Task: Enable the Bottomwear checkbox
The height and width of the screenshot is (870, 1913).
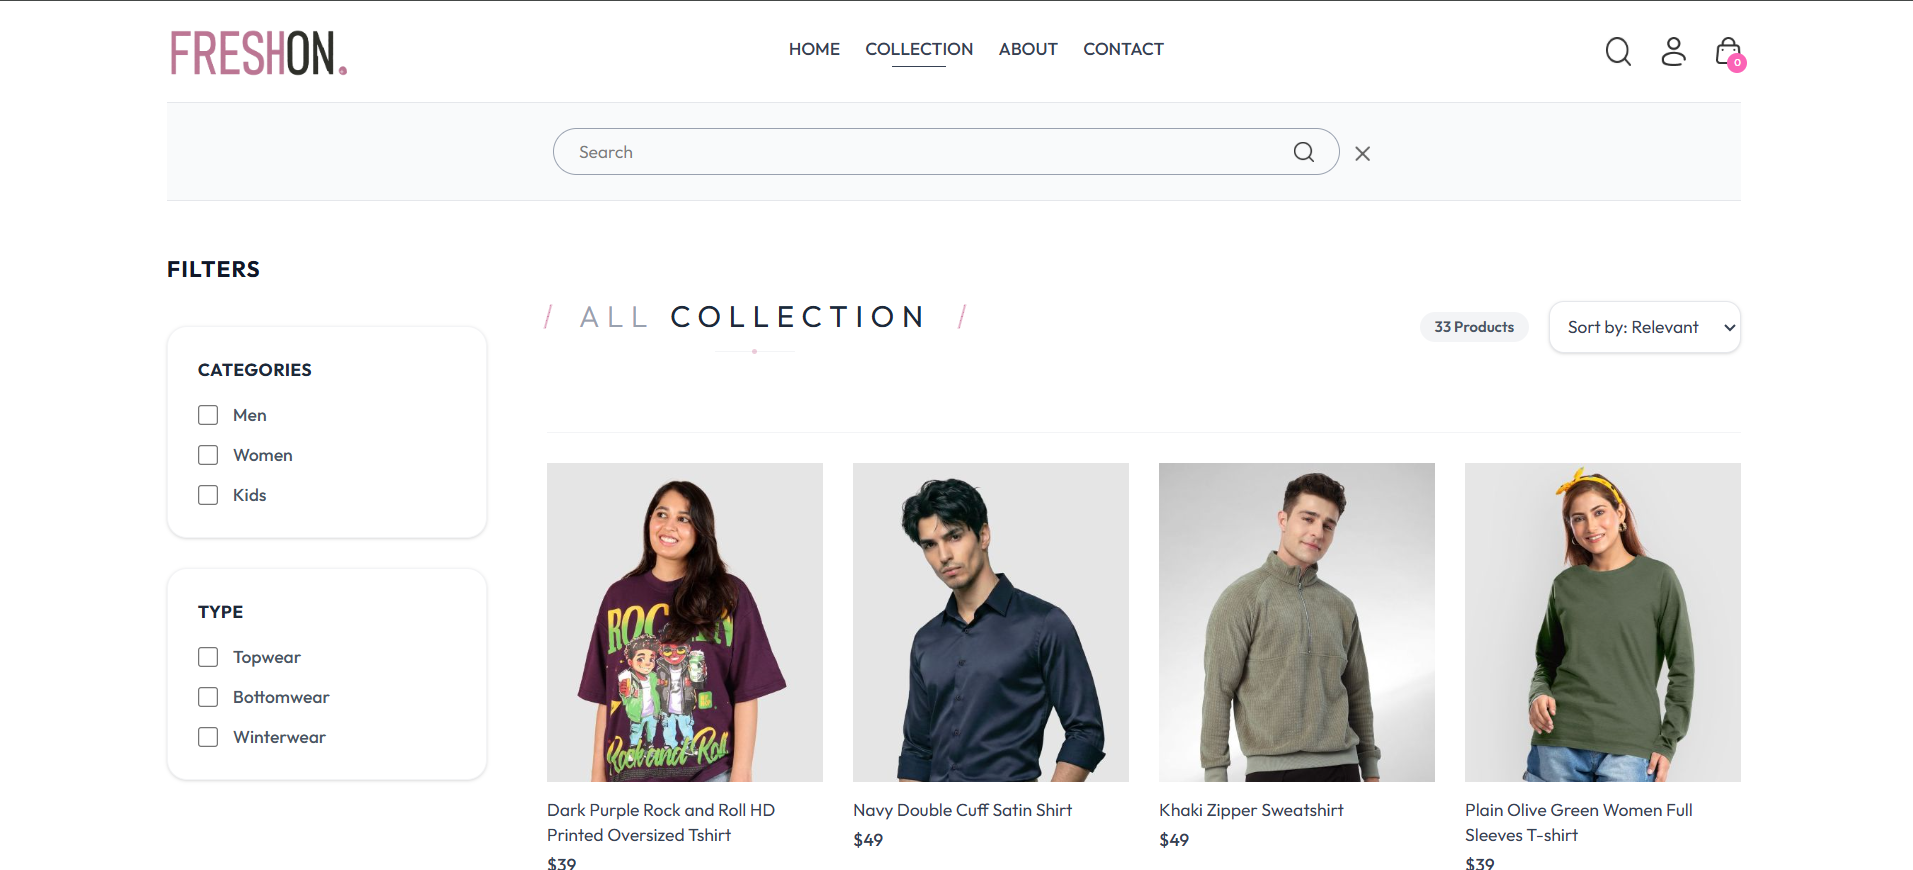Action: click(x=207, y=696)
